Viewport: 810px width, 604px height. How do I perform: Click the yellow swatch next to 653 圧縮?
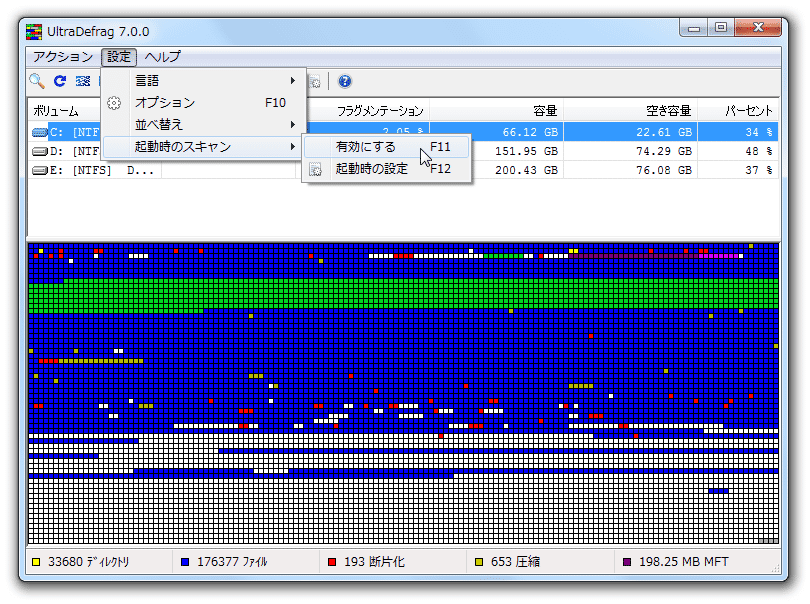(479, 562)
